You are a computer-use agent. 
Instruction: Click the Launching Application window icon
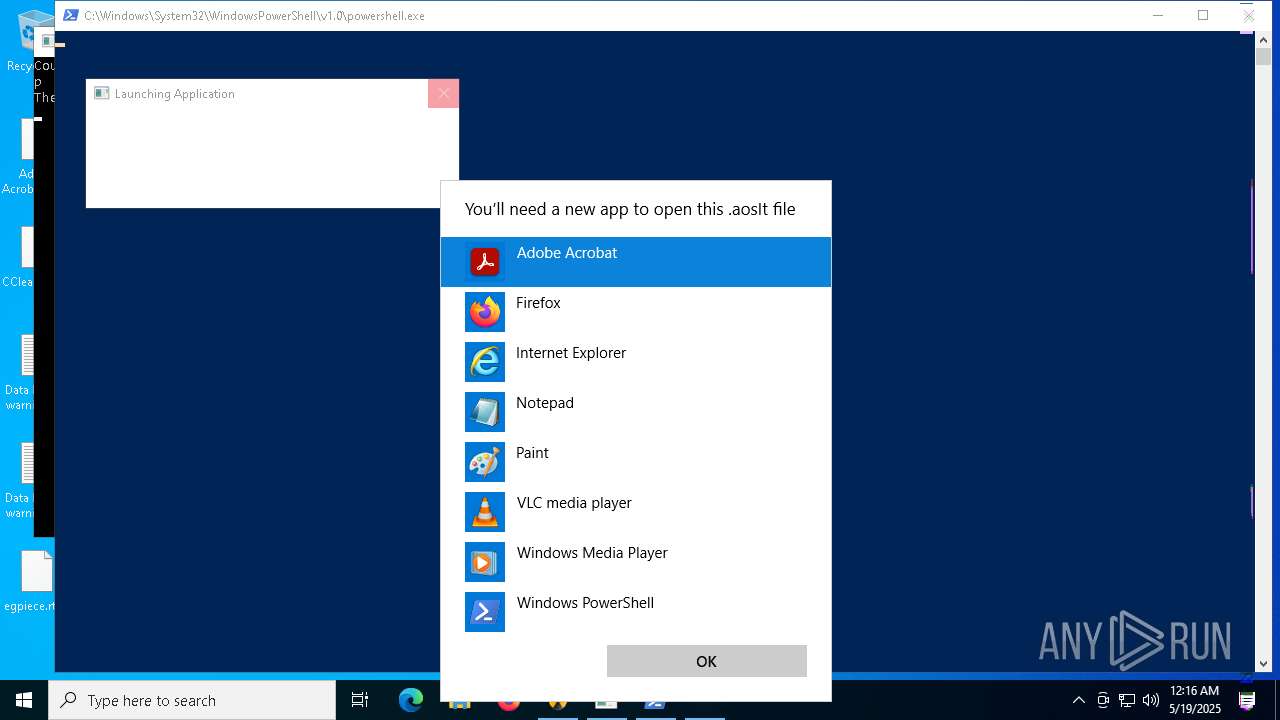pos(101,93)
